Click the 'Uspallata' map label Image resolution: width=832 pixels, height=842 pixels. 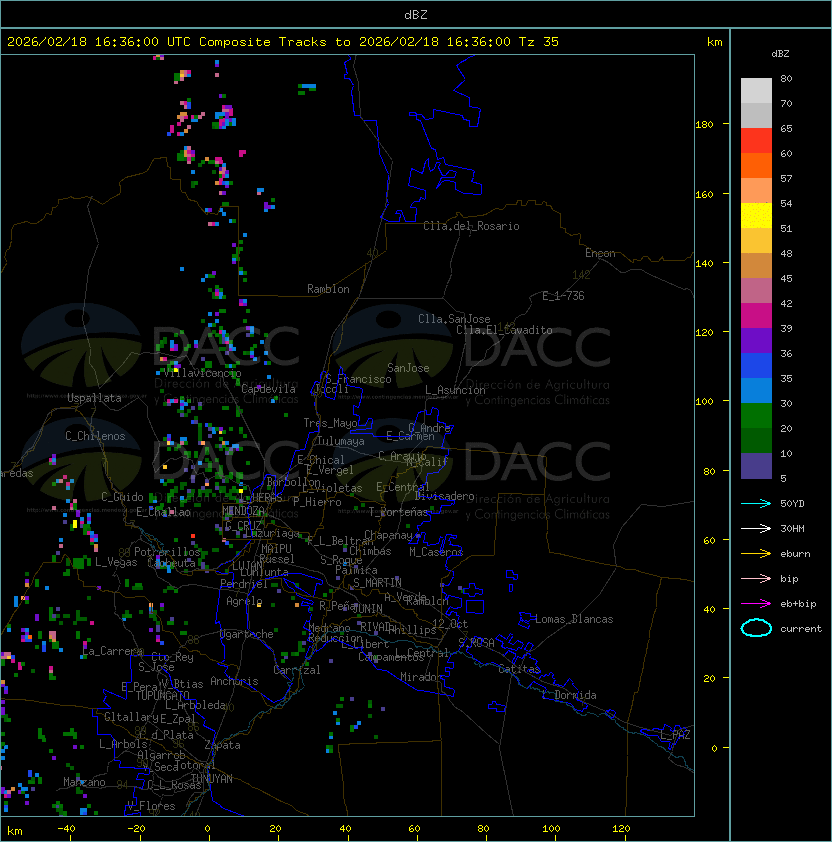[x=94, y=398]
